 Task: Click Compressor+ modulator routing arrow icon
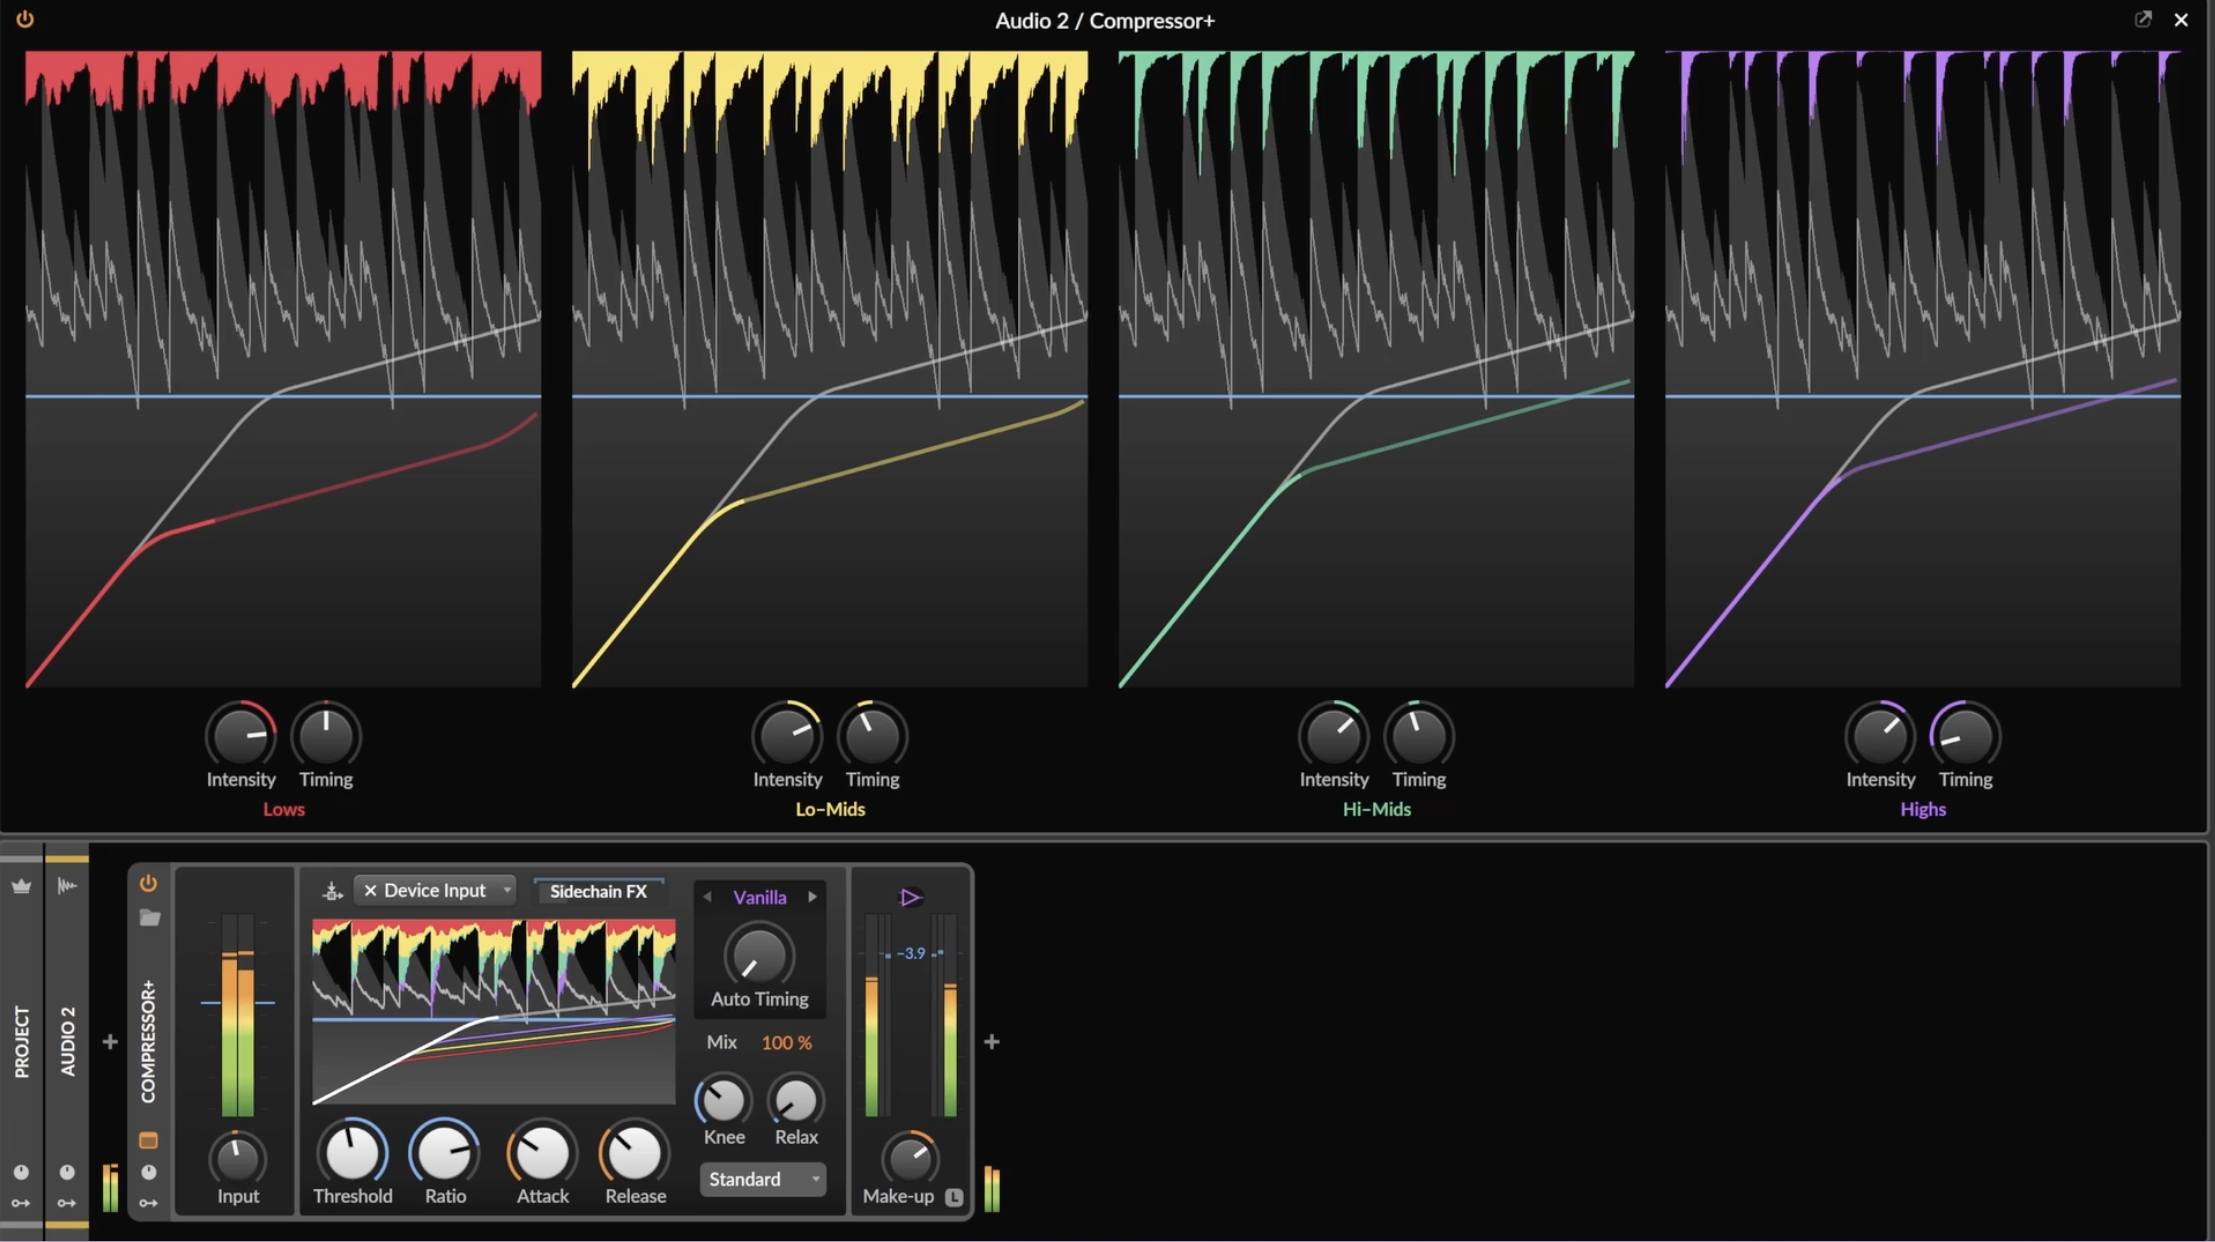click(x=148, y=1203)
